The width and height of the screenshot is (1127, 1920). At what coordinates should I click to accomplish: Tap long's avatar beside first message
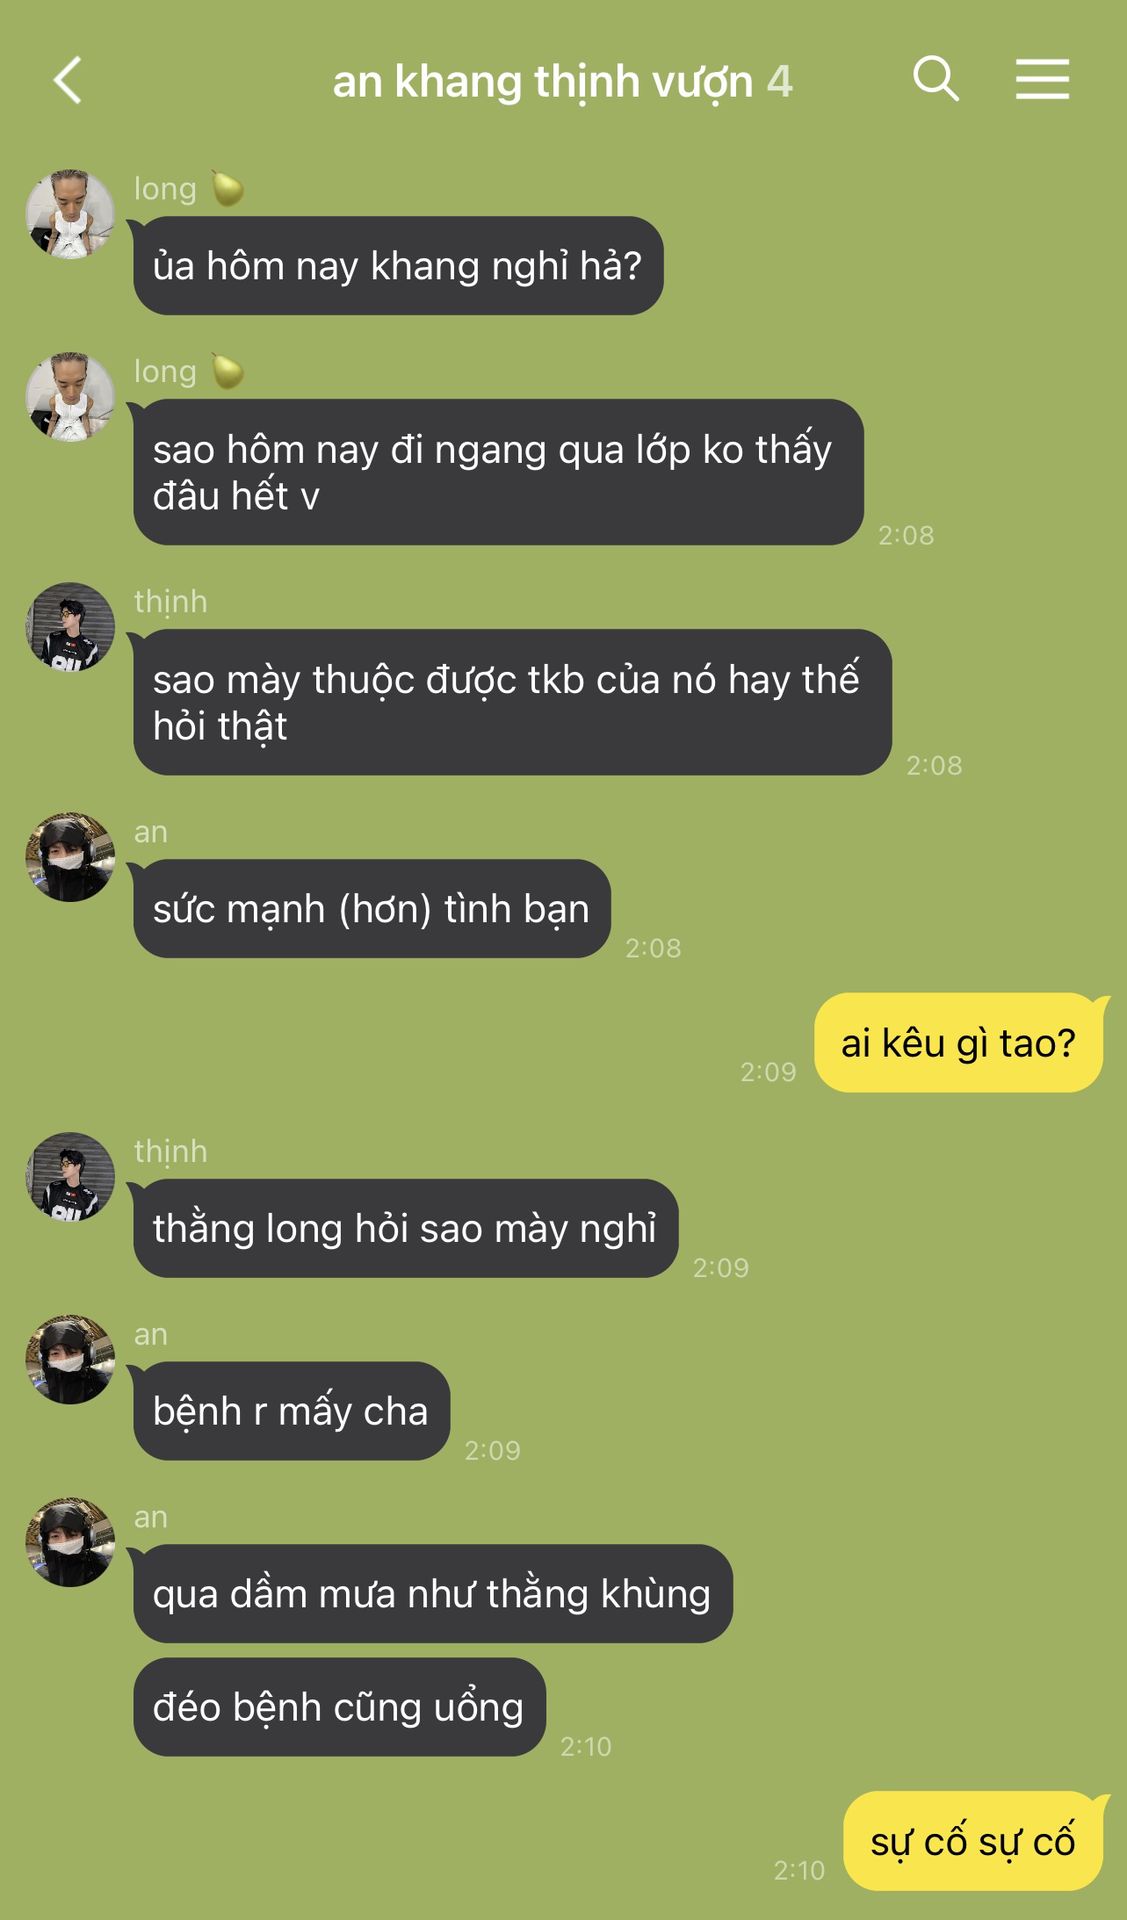(x=70, y=214)
